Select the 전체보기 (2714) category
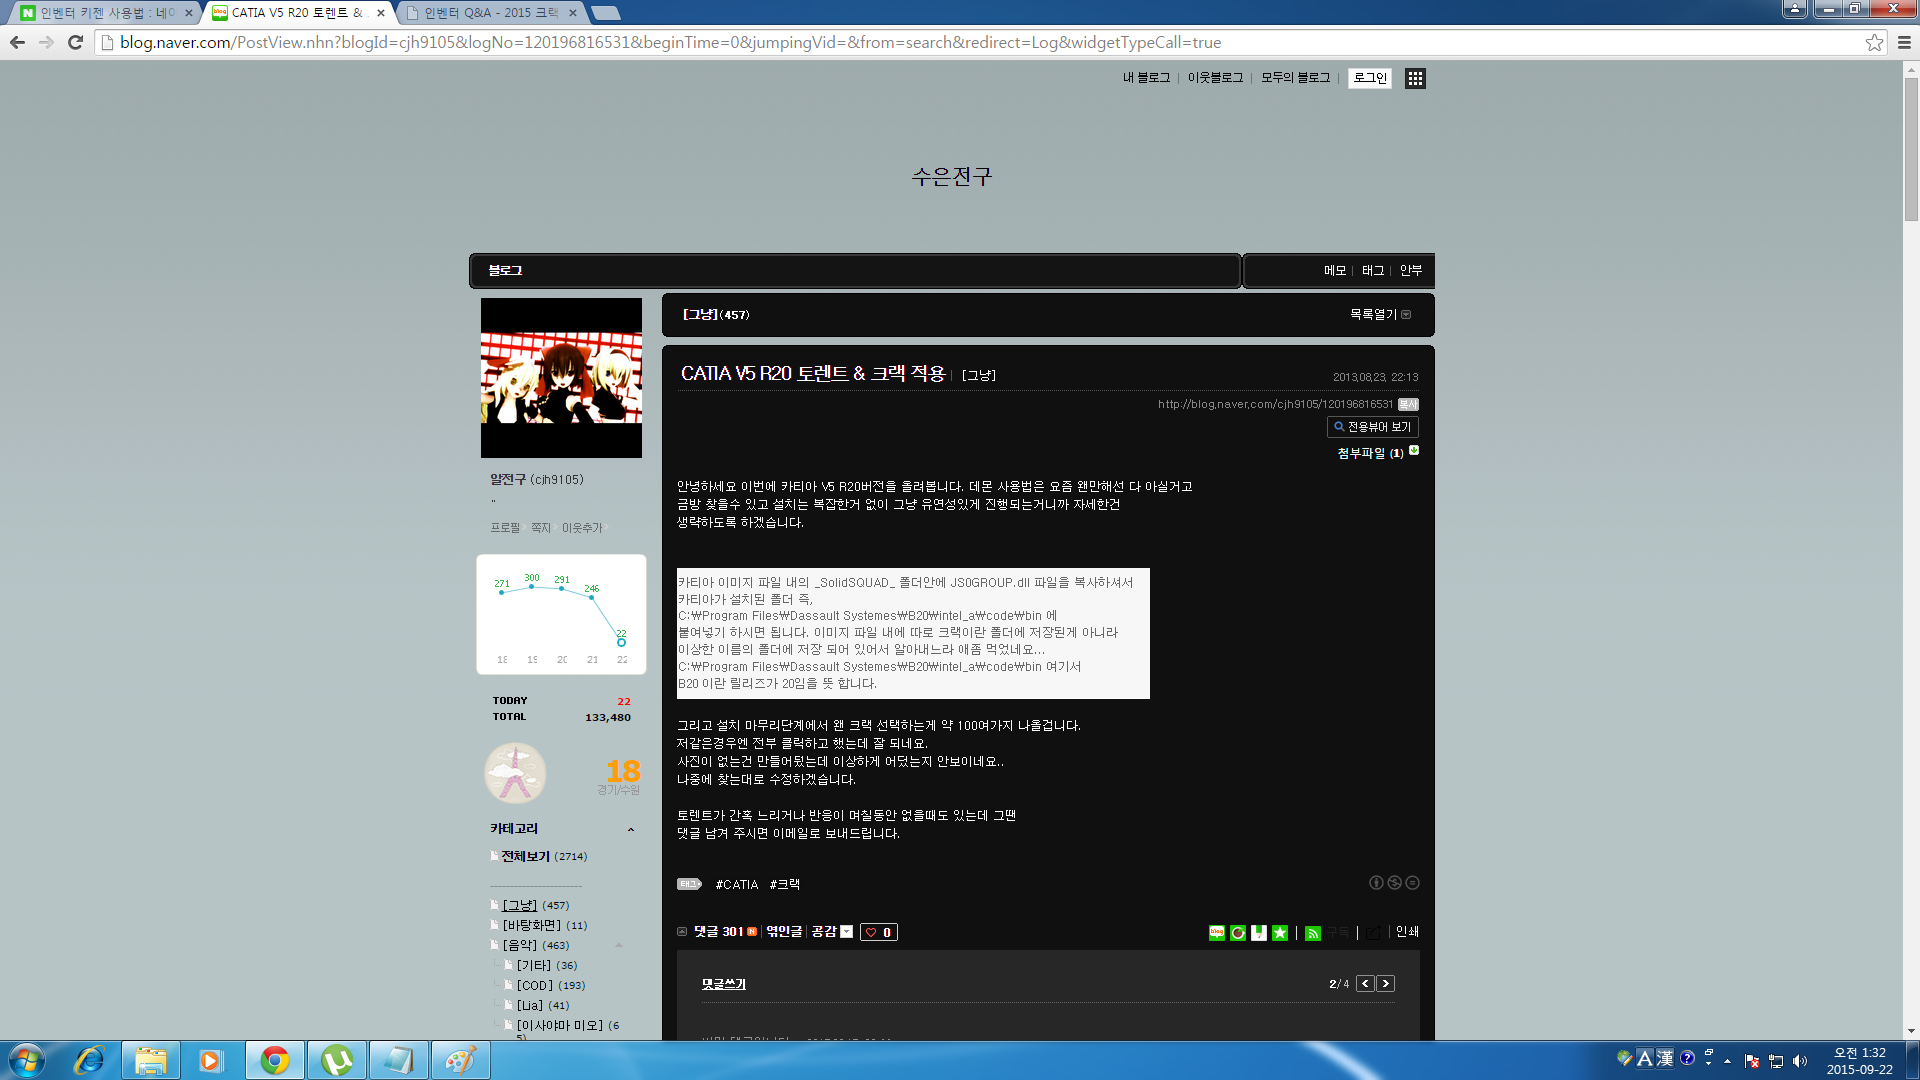This screenshot has height=1080, width=1920. tap(544, 857)
